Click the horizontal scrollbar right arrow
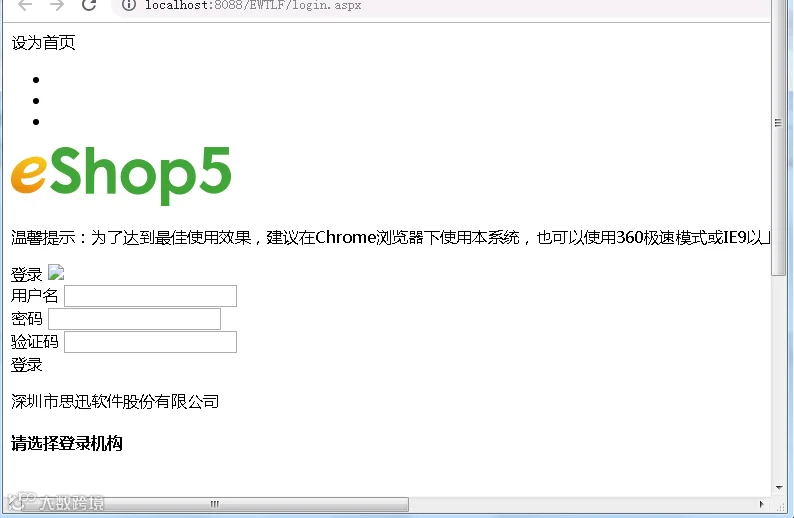The image size is (794, 518). (761, 504)
